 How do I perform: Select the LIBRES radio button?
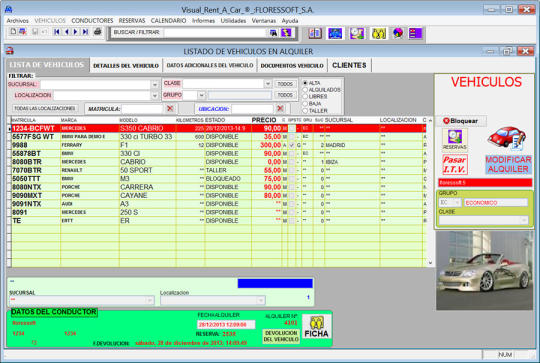[x=305, y=97]
